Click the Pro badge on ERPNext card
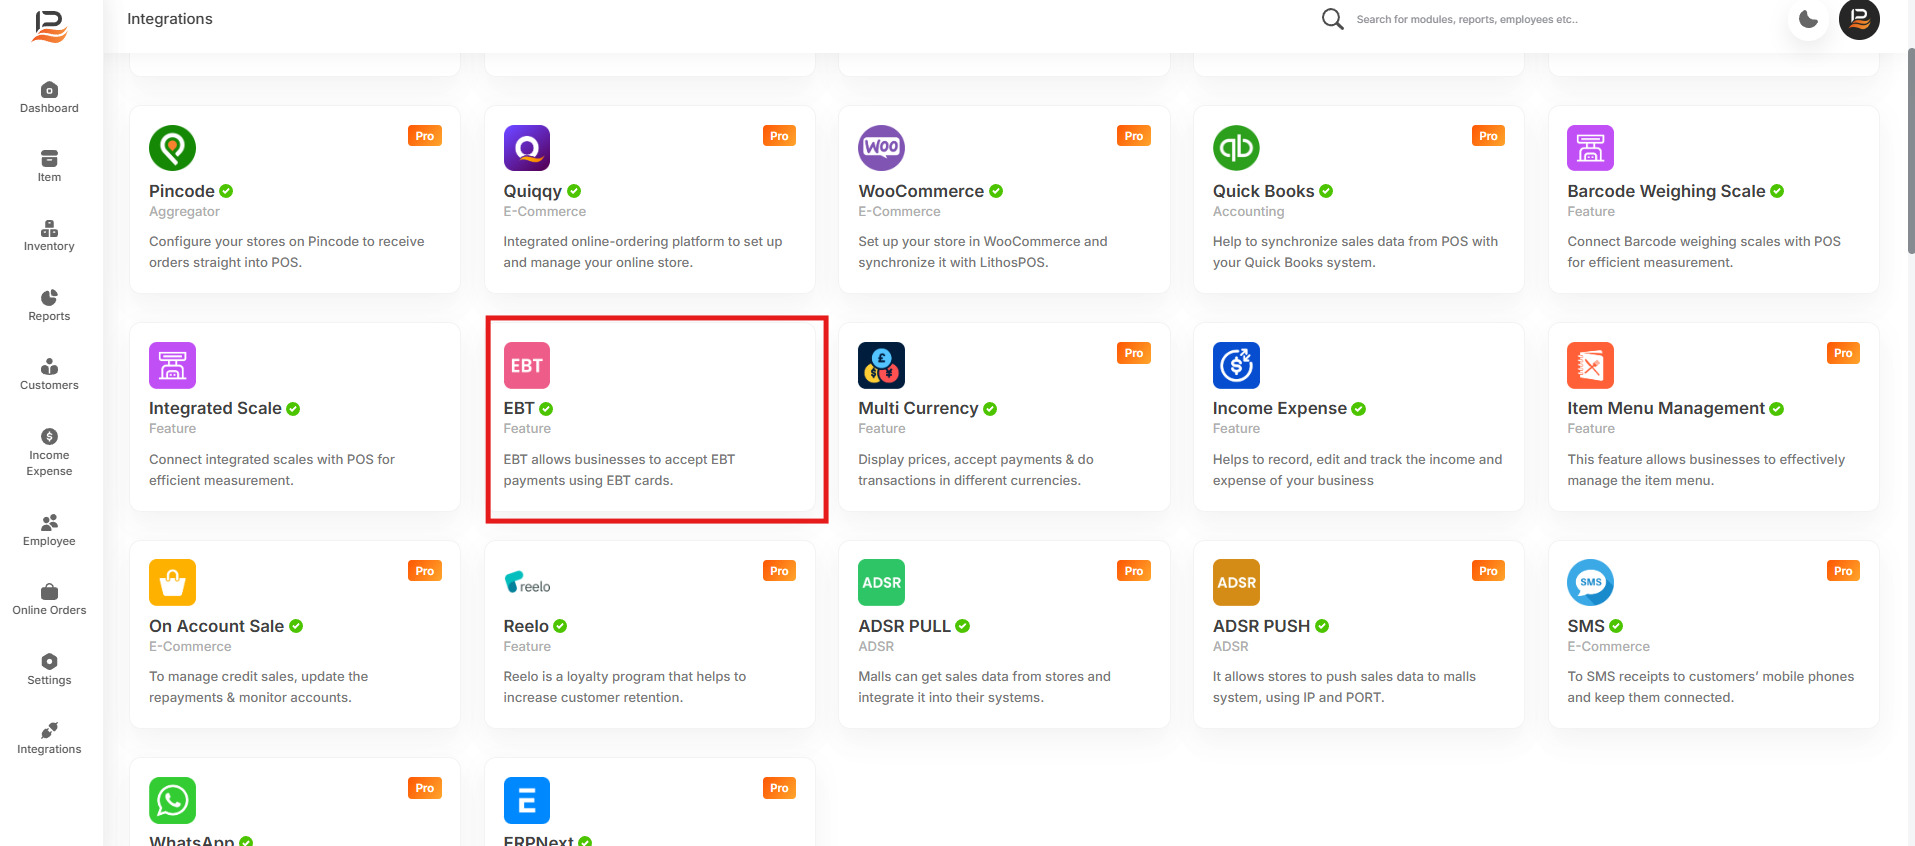The height and width of the screenshot is (846, 1915). (x=779, y=788)
